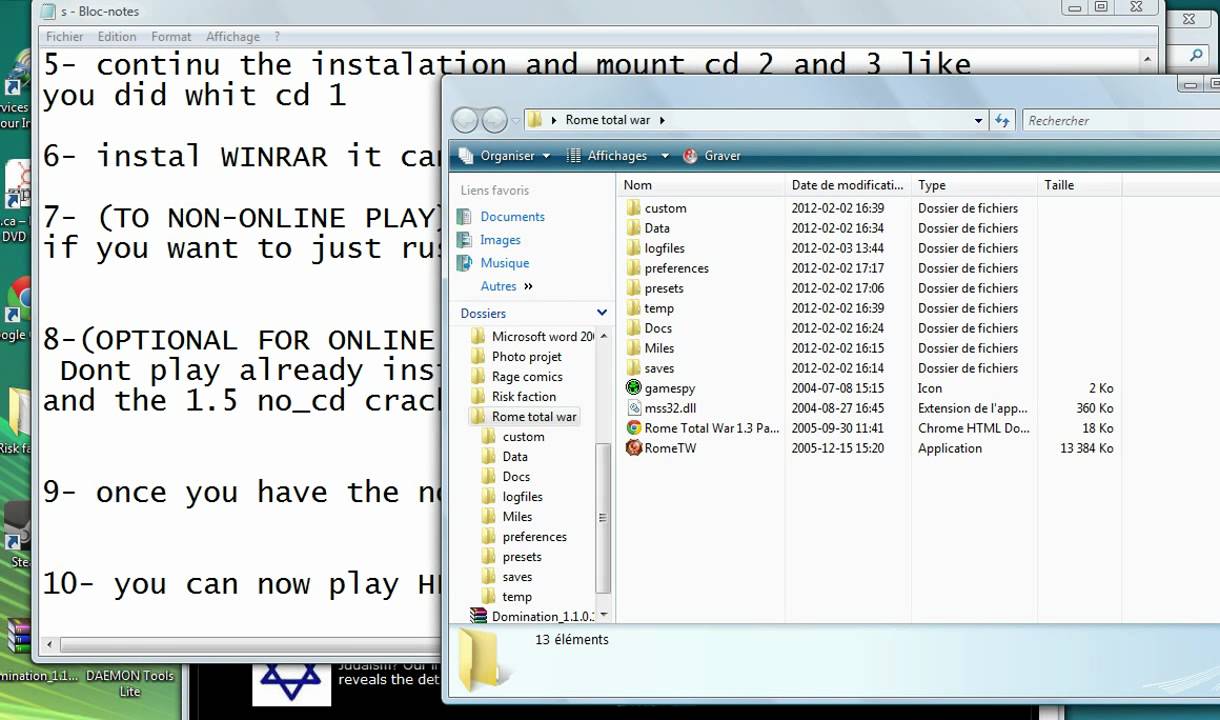Image resolution: width=1220 pixels, height=720 pixels.
Task: Click folder tree scroll up arrow
Action: (x=602, y=336)
